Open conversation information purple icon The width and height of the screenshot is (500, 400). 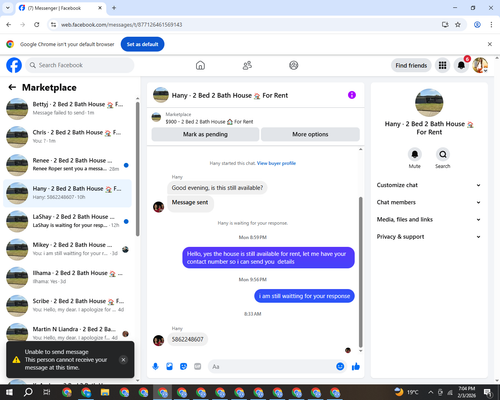pyautogui.click(x=352, y=95)
